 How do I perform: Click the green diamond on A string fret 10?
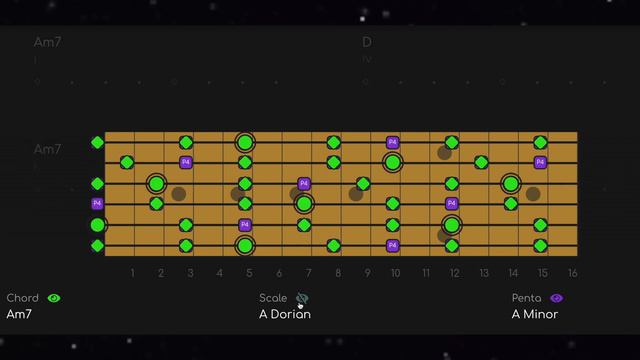tap(393, 225)
